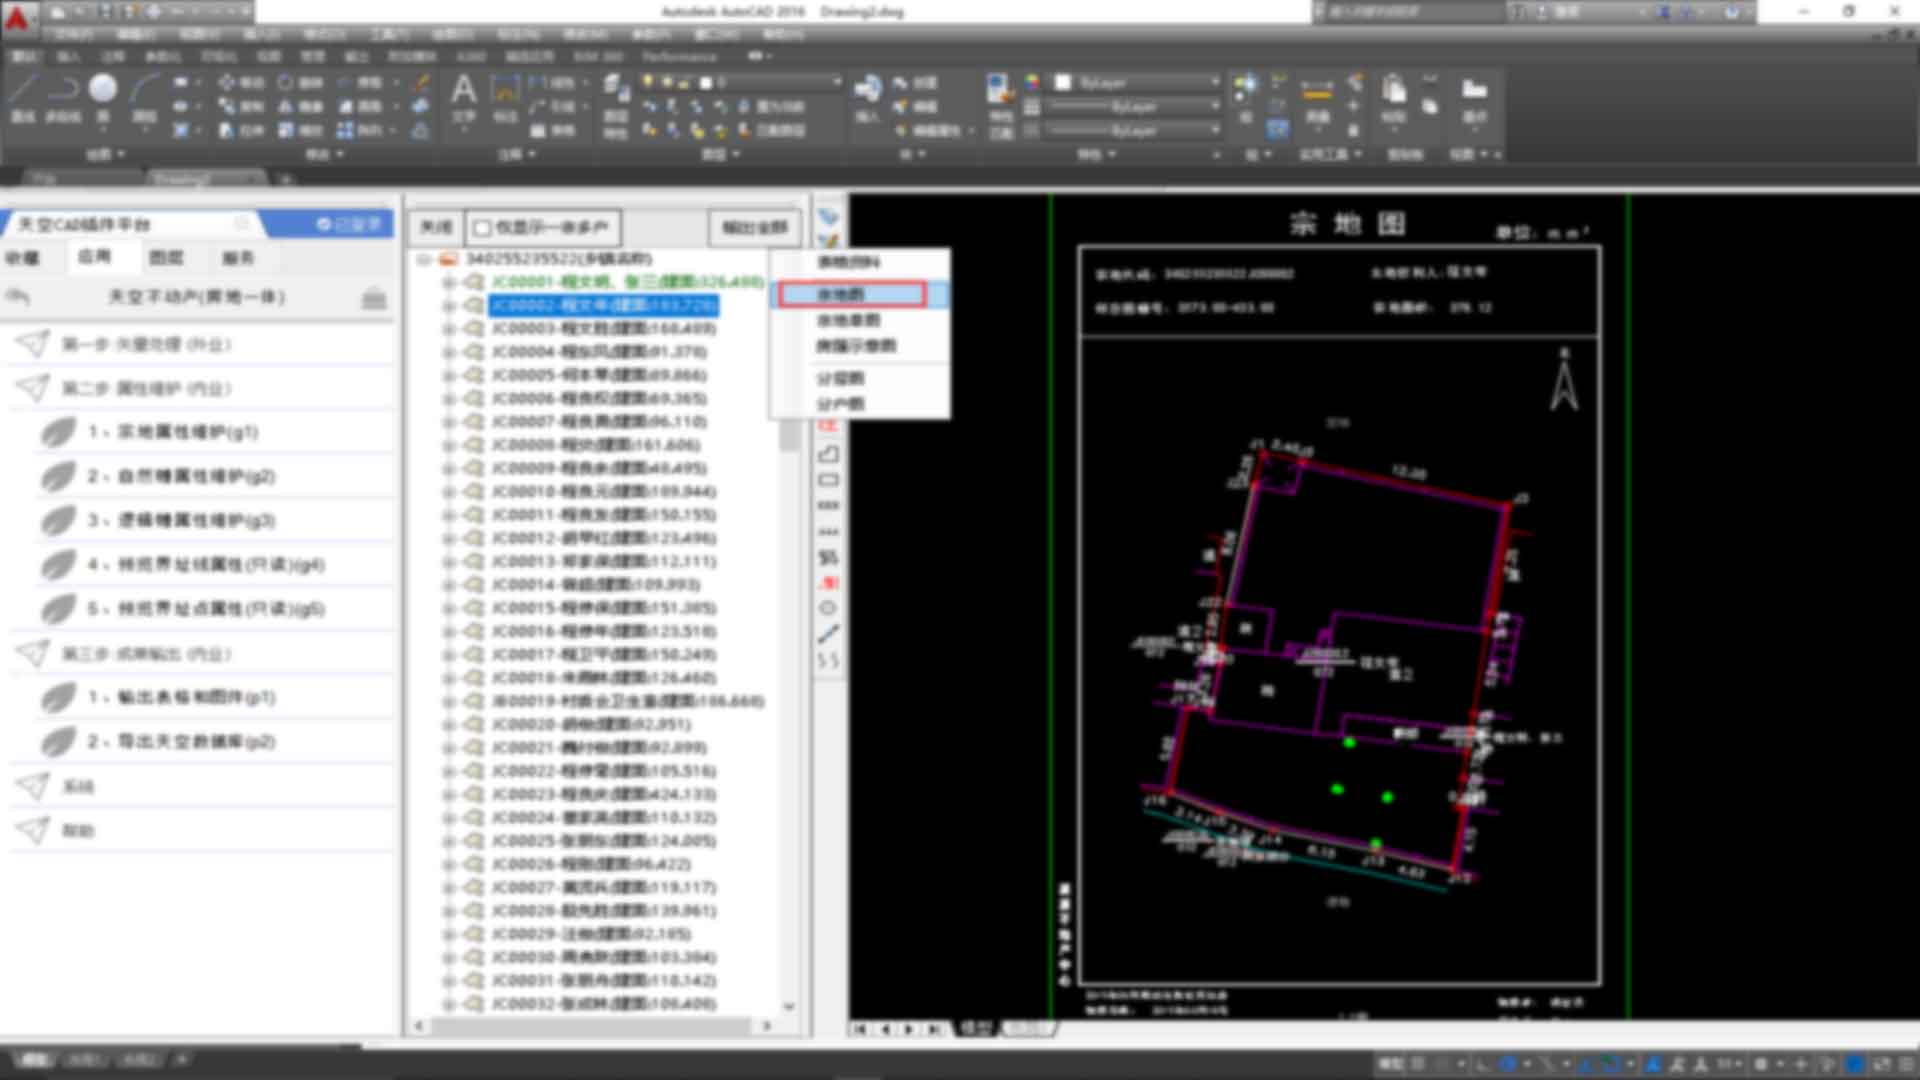Expand the JC00003 tree node

click(x=449, y=329)
